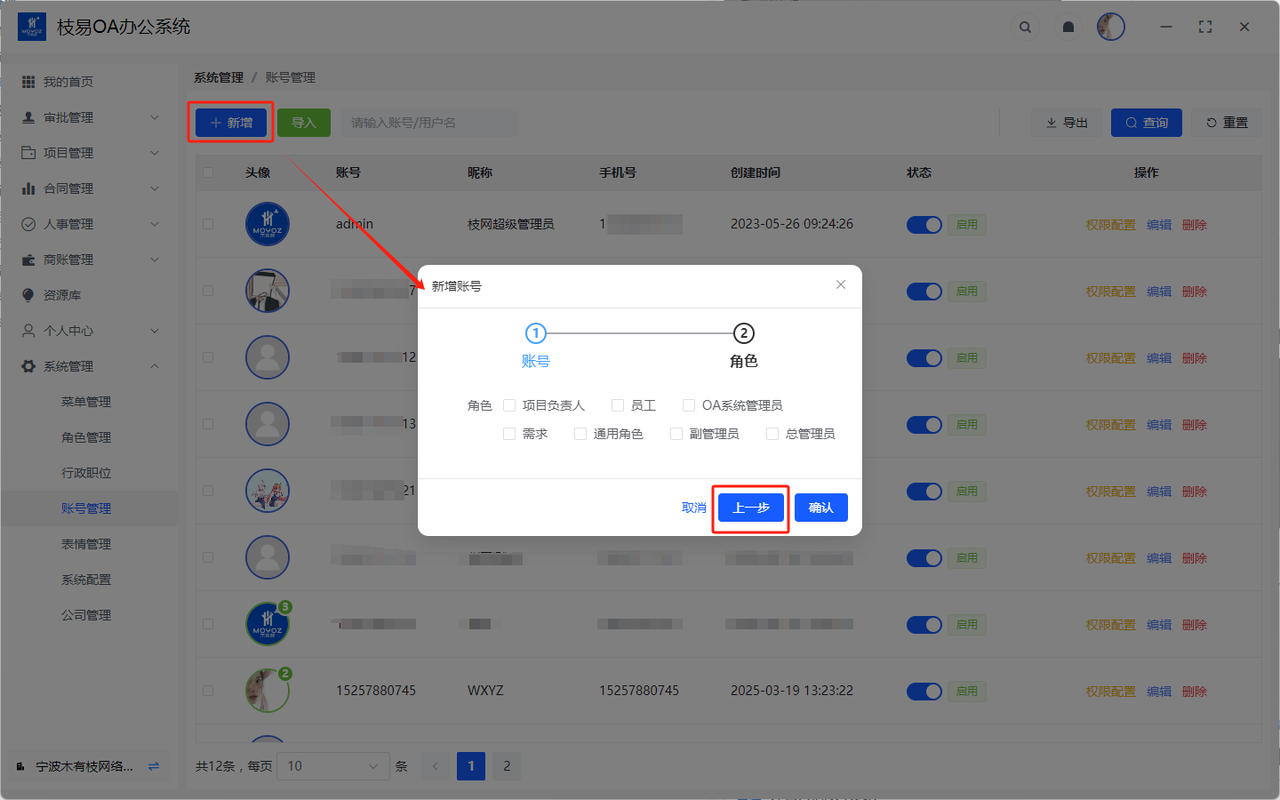The width and height of the screenshot is (1280, 800).
Task: Open the page size dropdown showing 10
Action: point(332,766)
